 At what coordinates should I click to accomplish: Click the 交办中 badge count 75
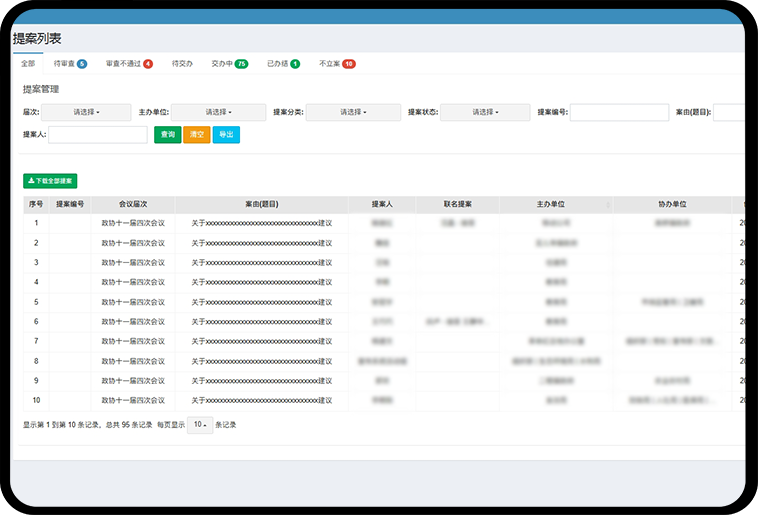[x=241, y=64]
